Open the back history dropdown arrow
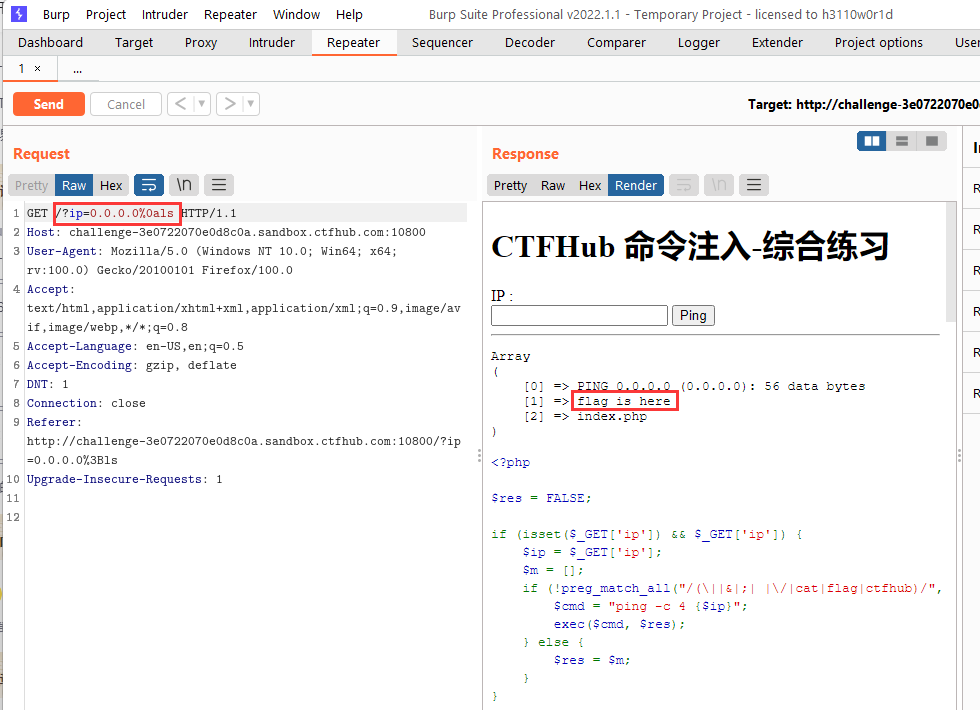The width and height of the screenshot is (980, 710). [x=202, y=104]
